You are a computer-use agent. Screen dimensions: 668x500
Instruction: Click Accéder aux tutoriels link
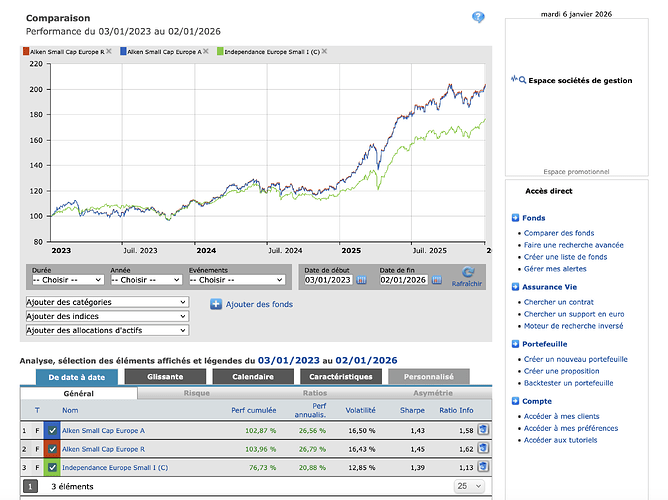pyautogui.click(x=560, y=440)
